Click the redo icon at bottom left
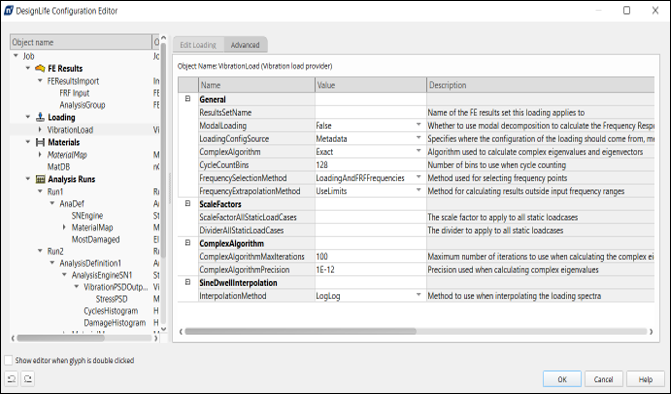The width and height of the screenshot is (671, 394). [28, 379]
